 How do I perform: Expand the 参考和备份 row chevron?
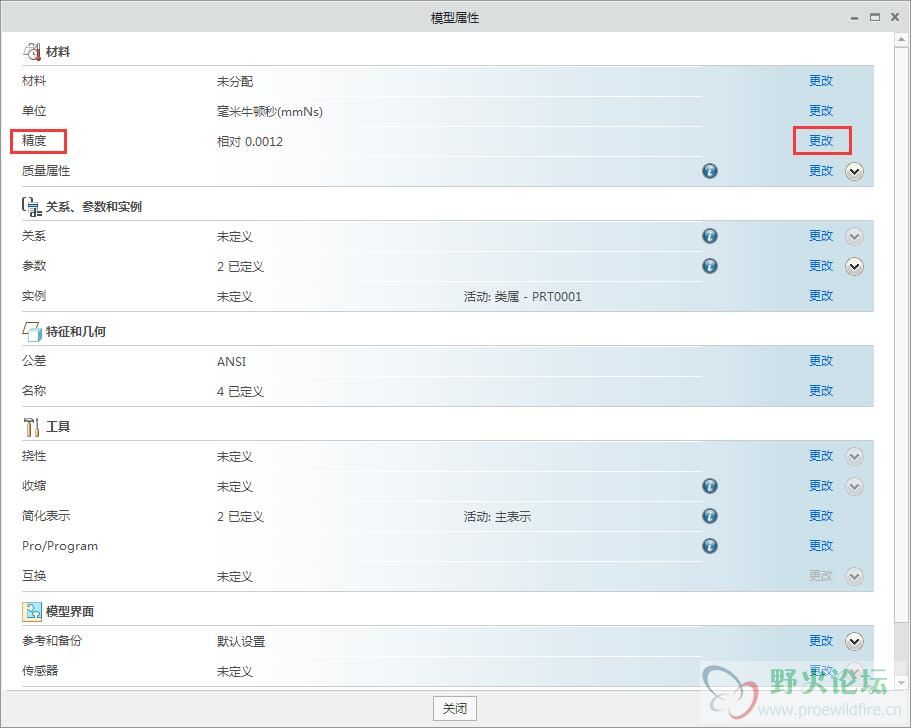coord(854,641)
